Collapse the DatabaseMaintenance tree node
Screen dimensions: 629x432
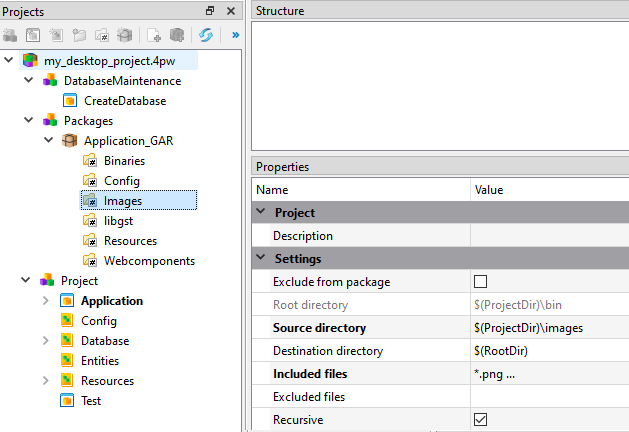click(x=28, y=81)
